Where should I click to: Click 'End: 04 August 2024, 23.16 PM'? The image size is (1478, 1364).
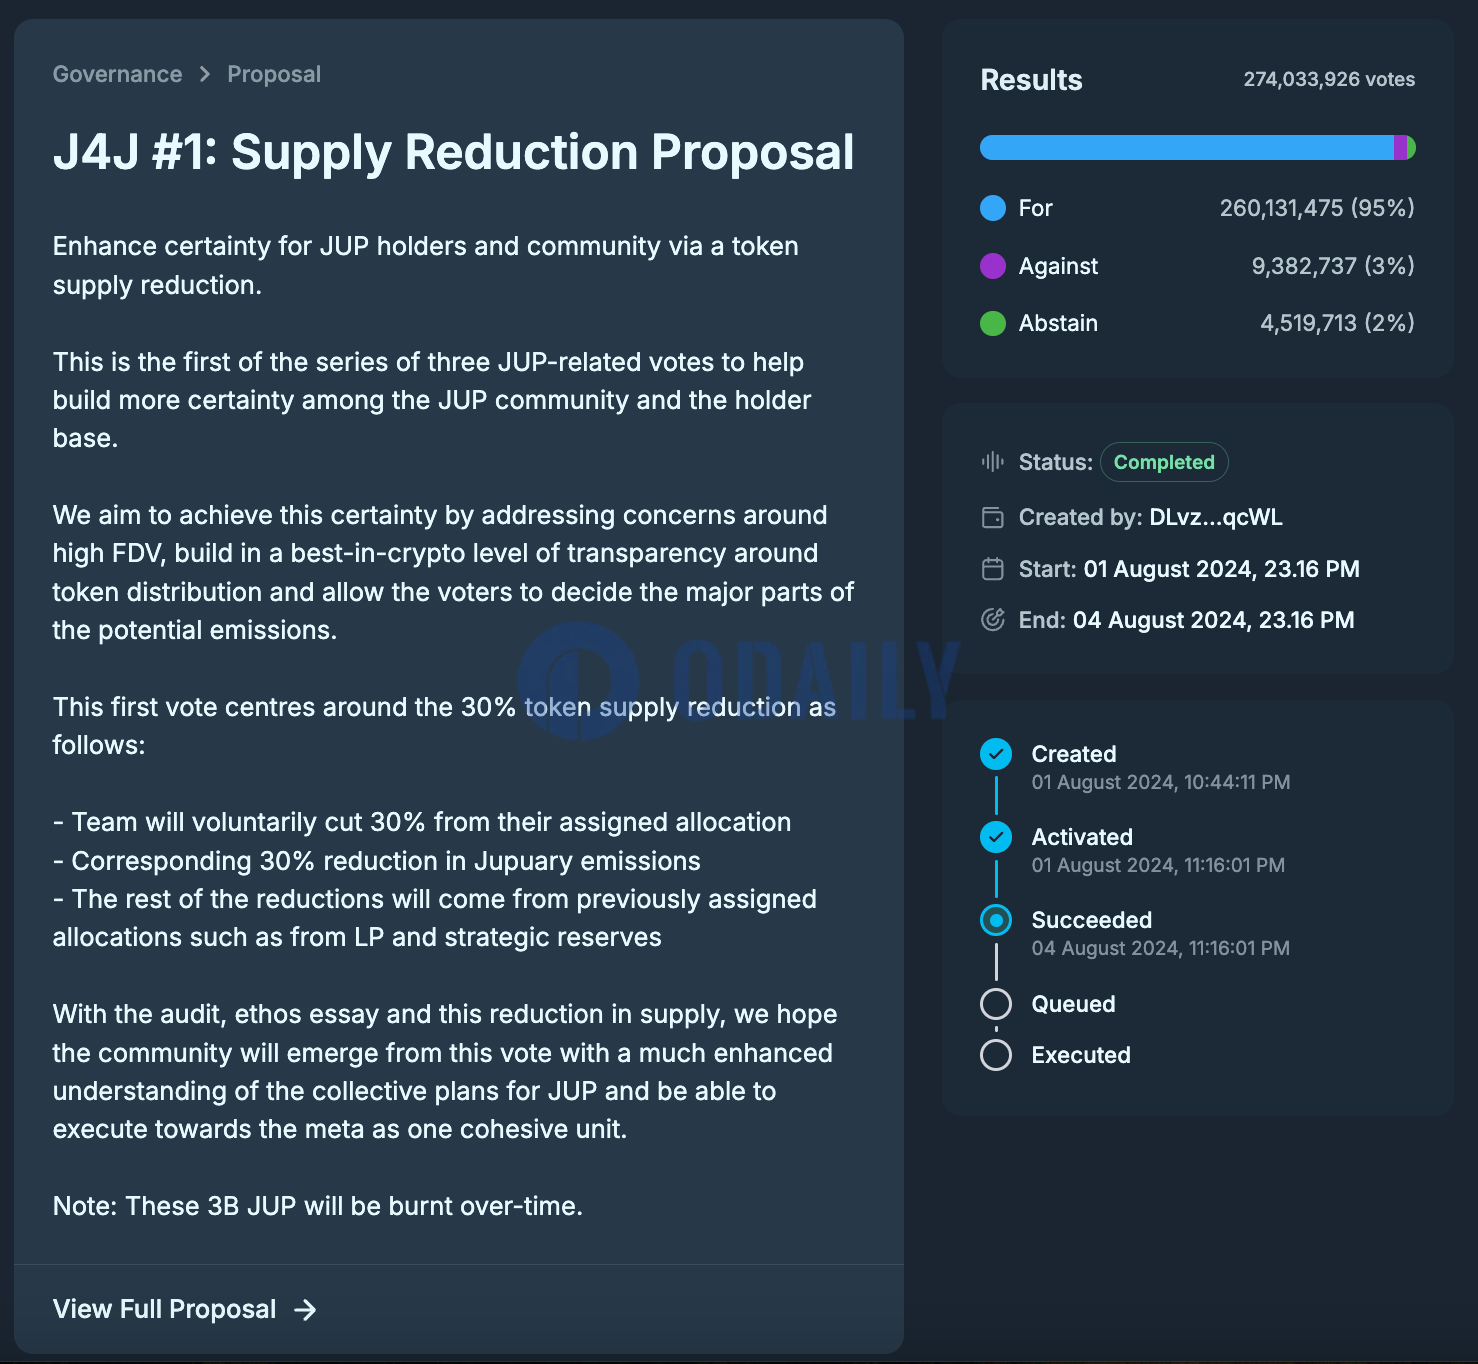1186,620
